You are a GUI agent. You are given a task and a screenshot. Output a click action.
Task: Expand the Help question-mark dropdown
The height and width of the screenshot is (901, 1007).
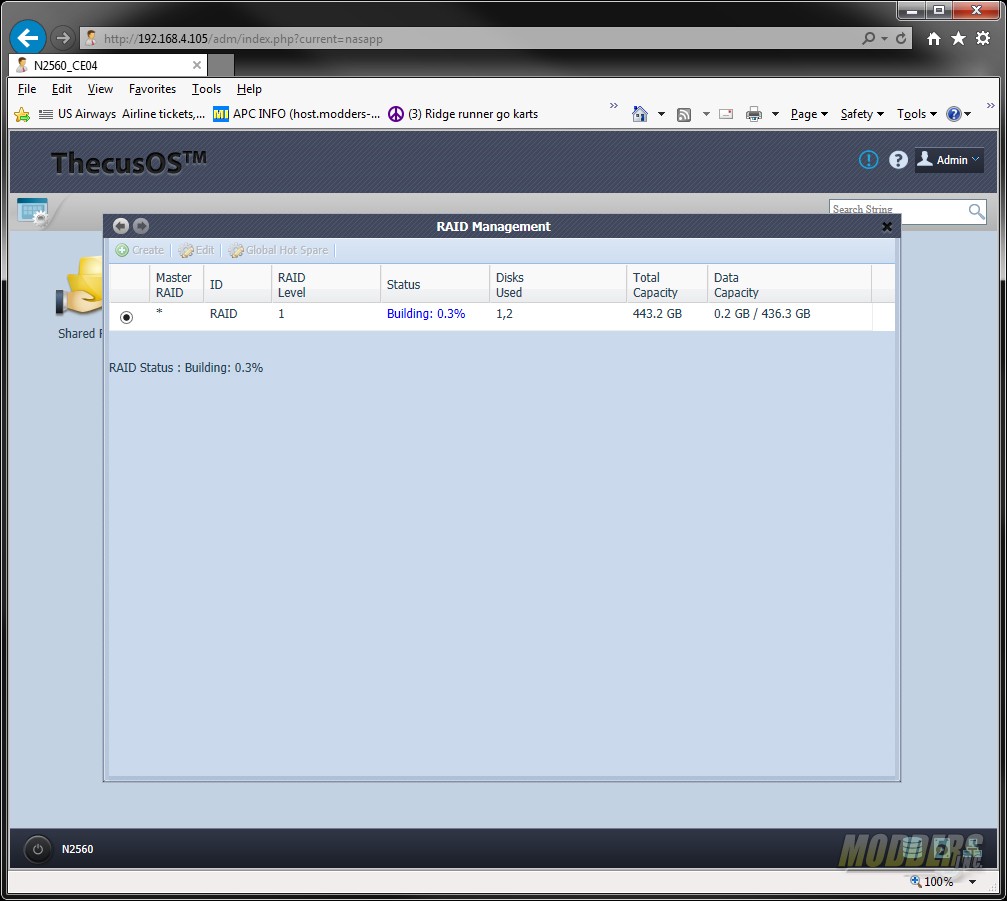pyautogui.click(x=967, y=114)
